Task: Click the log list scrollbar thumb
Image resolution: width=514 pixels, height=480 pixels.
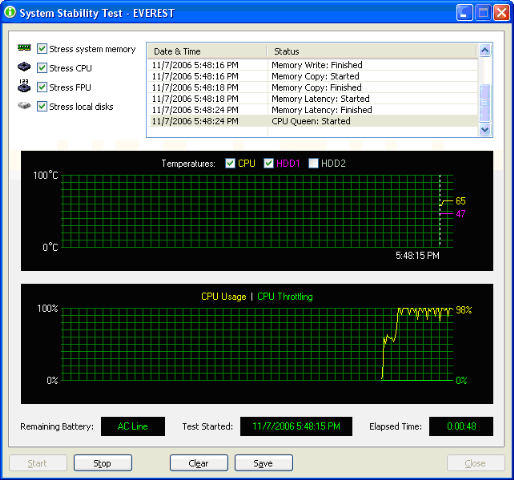Action: (485, 103)
